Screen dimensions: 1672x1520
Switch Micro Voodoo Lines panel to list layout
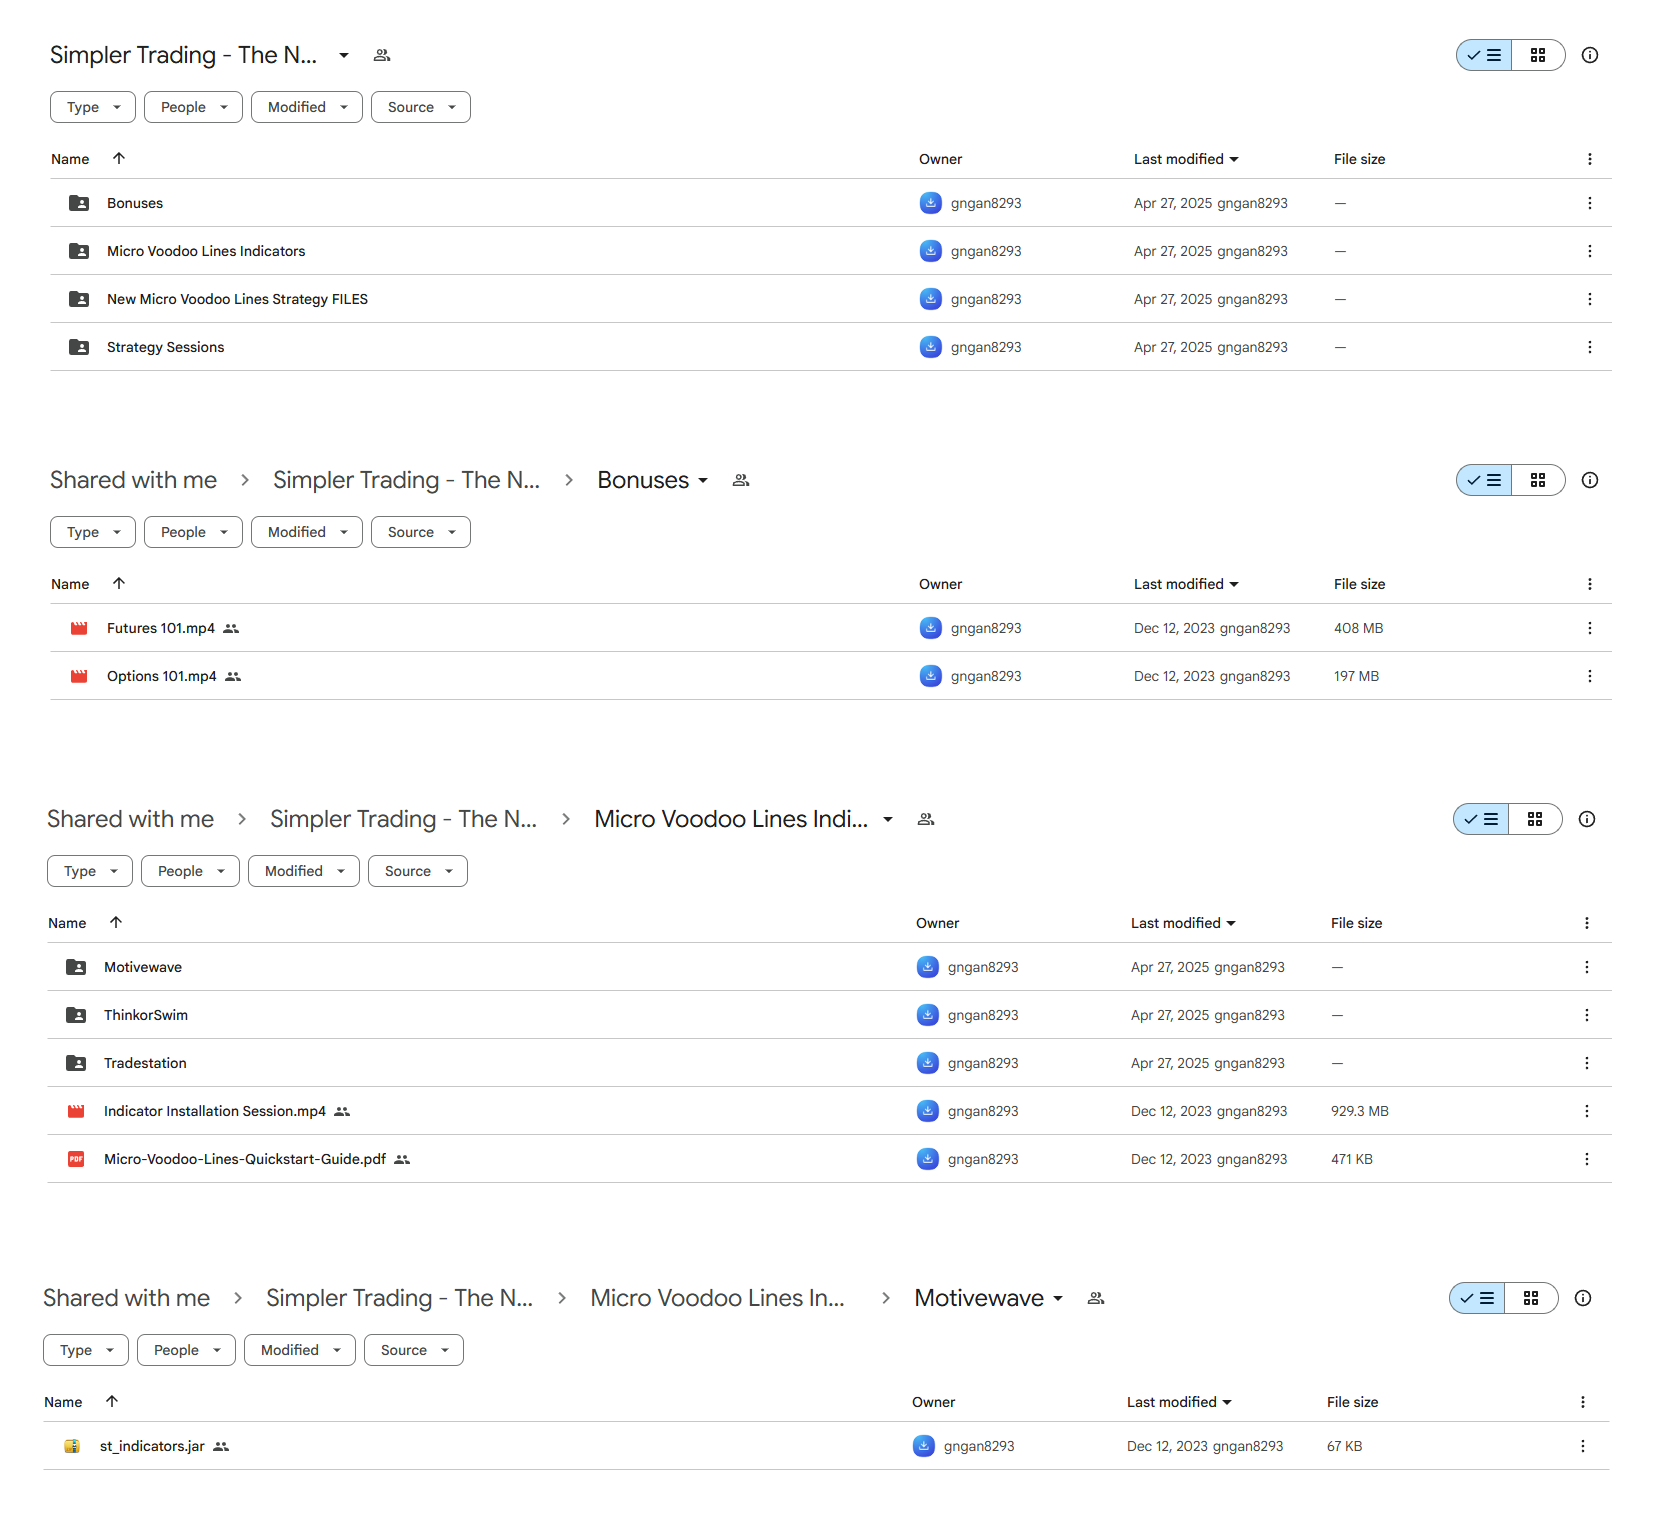click(1481, 819)
